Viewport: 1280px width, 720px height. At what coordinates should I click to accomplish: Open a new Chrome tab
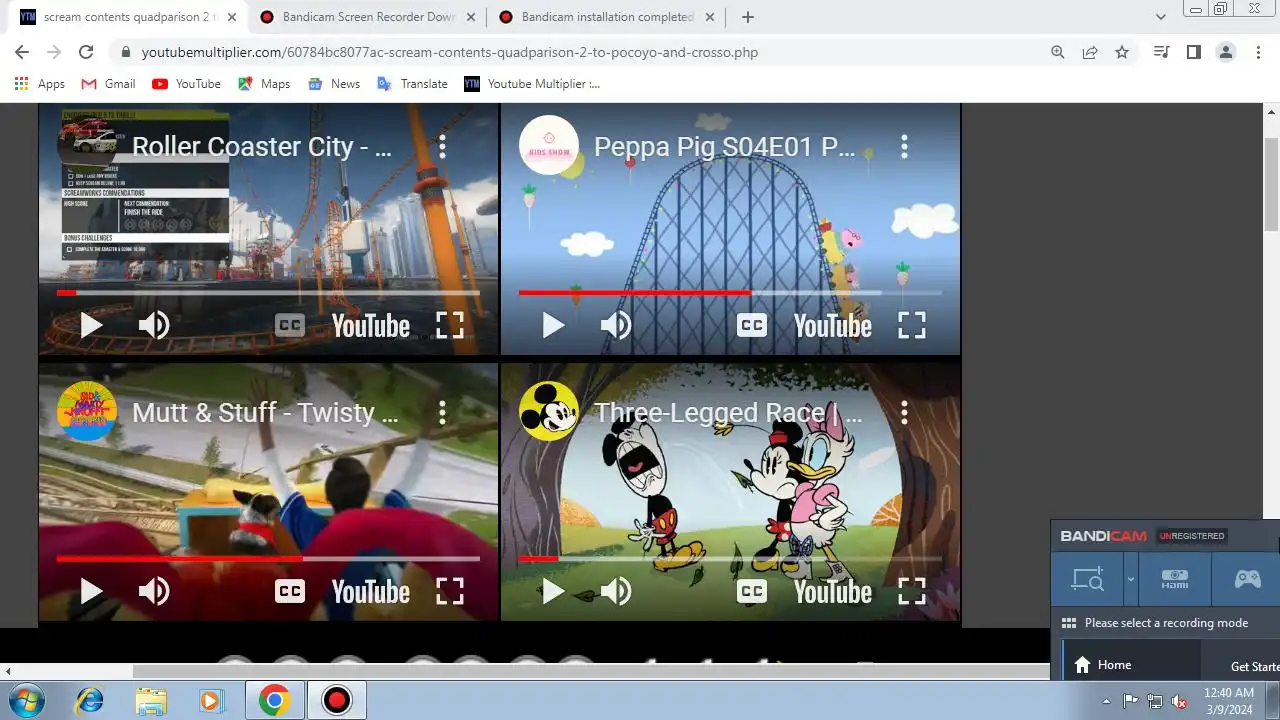pos(747,17)
